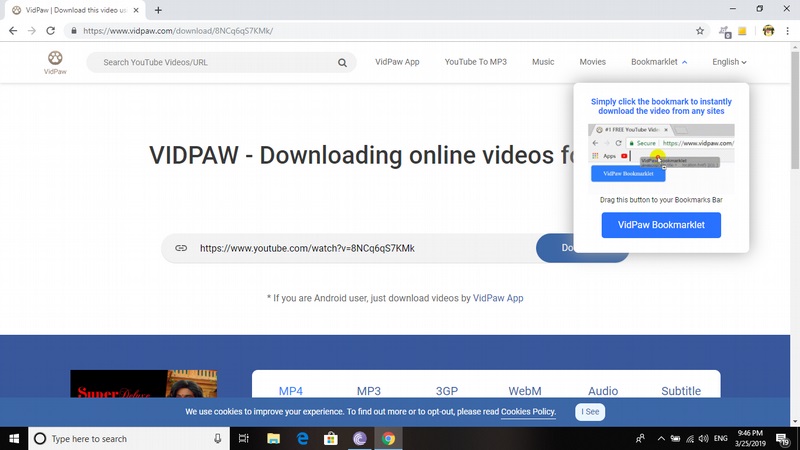Show hidden system tray icons
This screenshot has height=450, width=800.
pyautogui.click(x=661, y=439)
